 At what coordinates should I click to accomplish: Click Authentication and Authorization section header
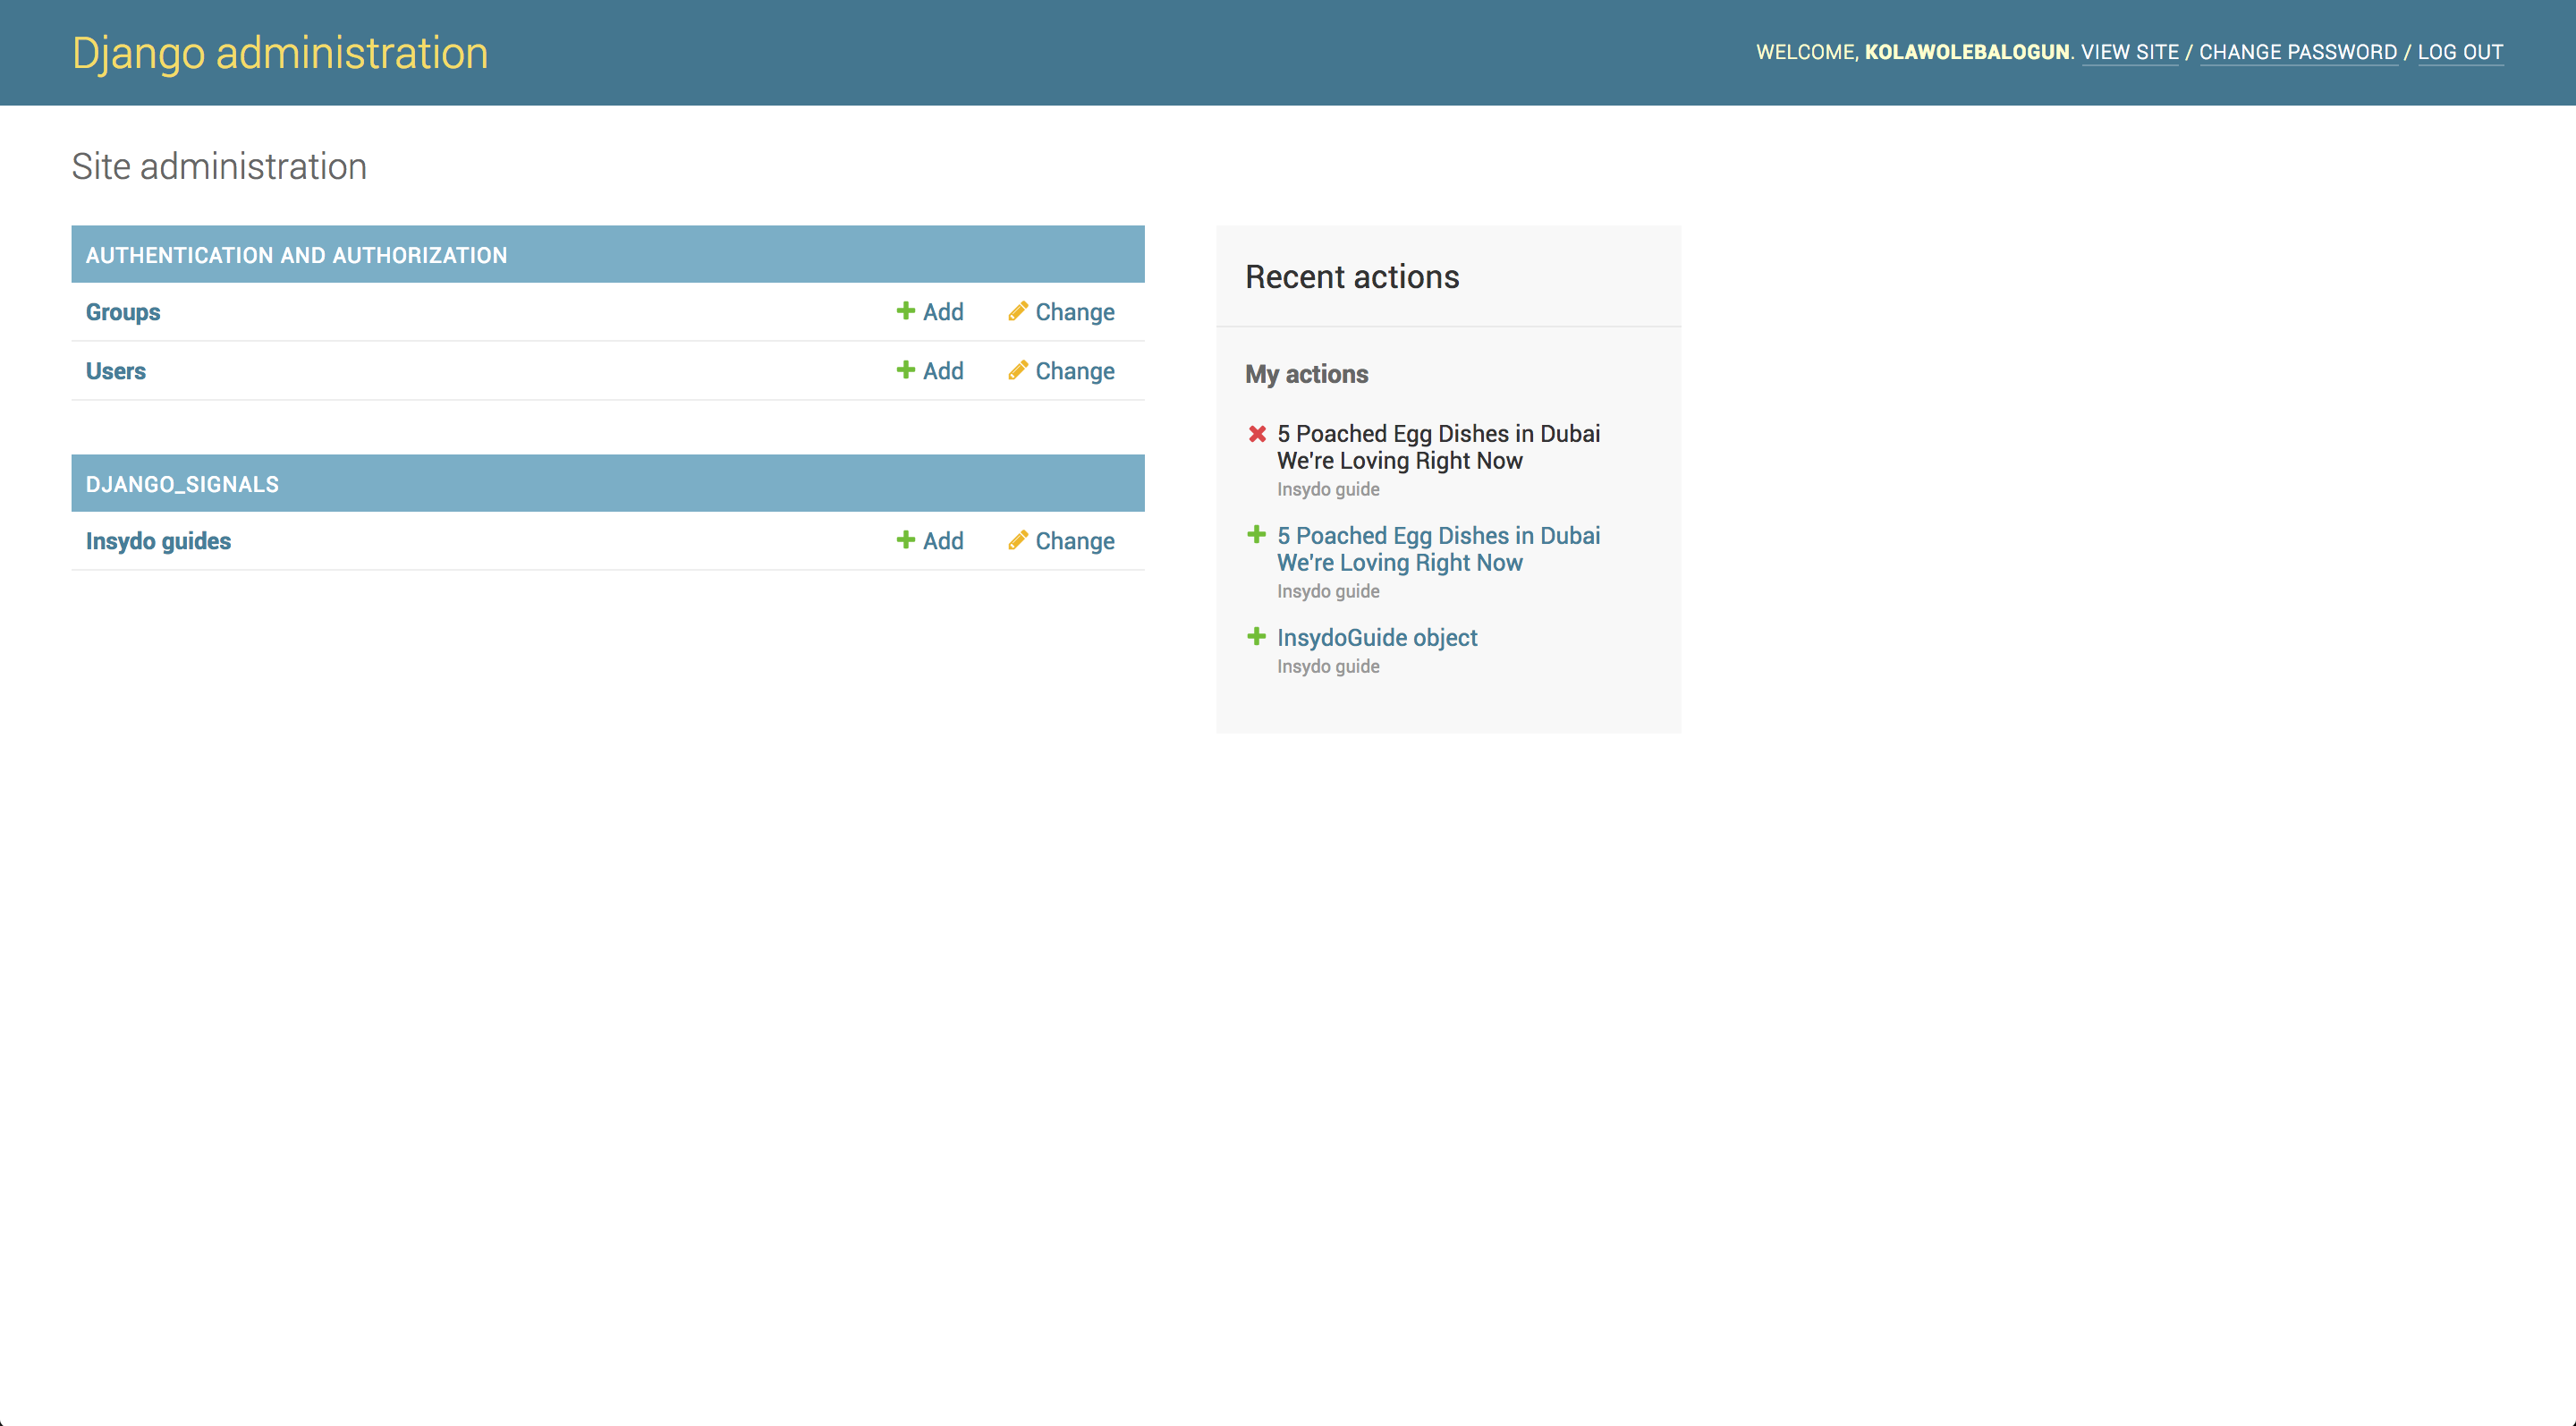[x=296, y=255]
